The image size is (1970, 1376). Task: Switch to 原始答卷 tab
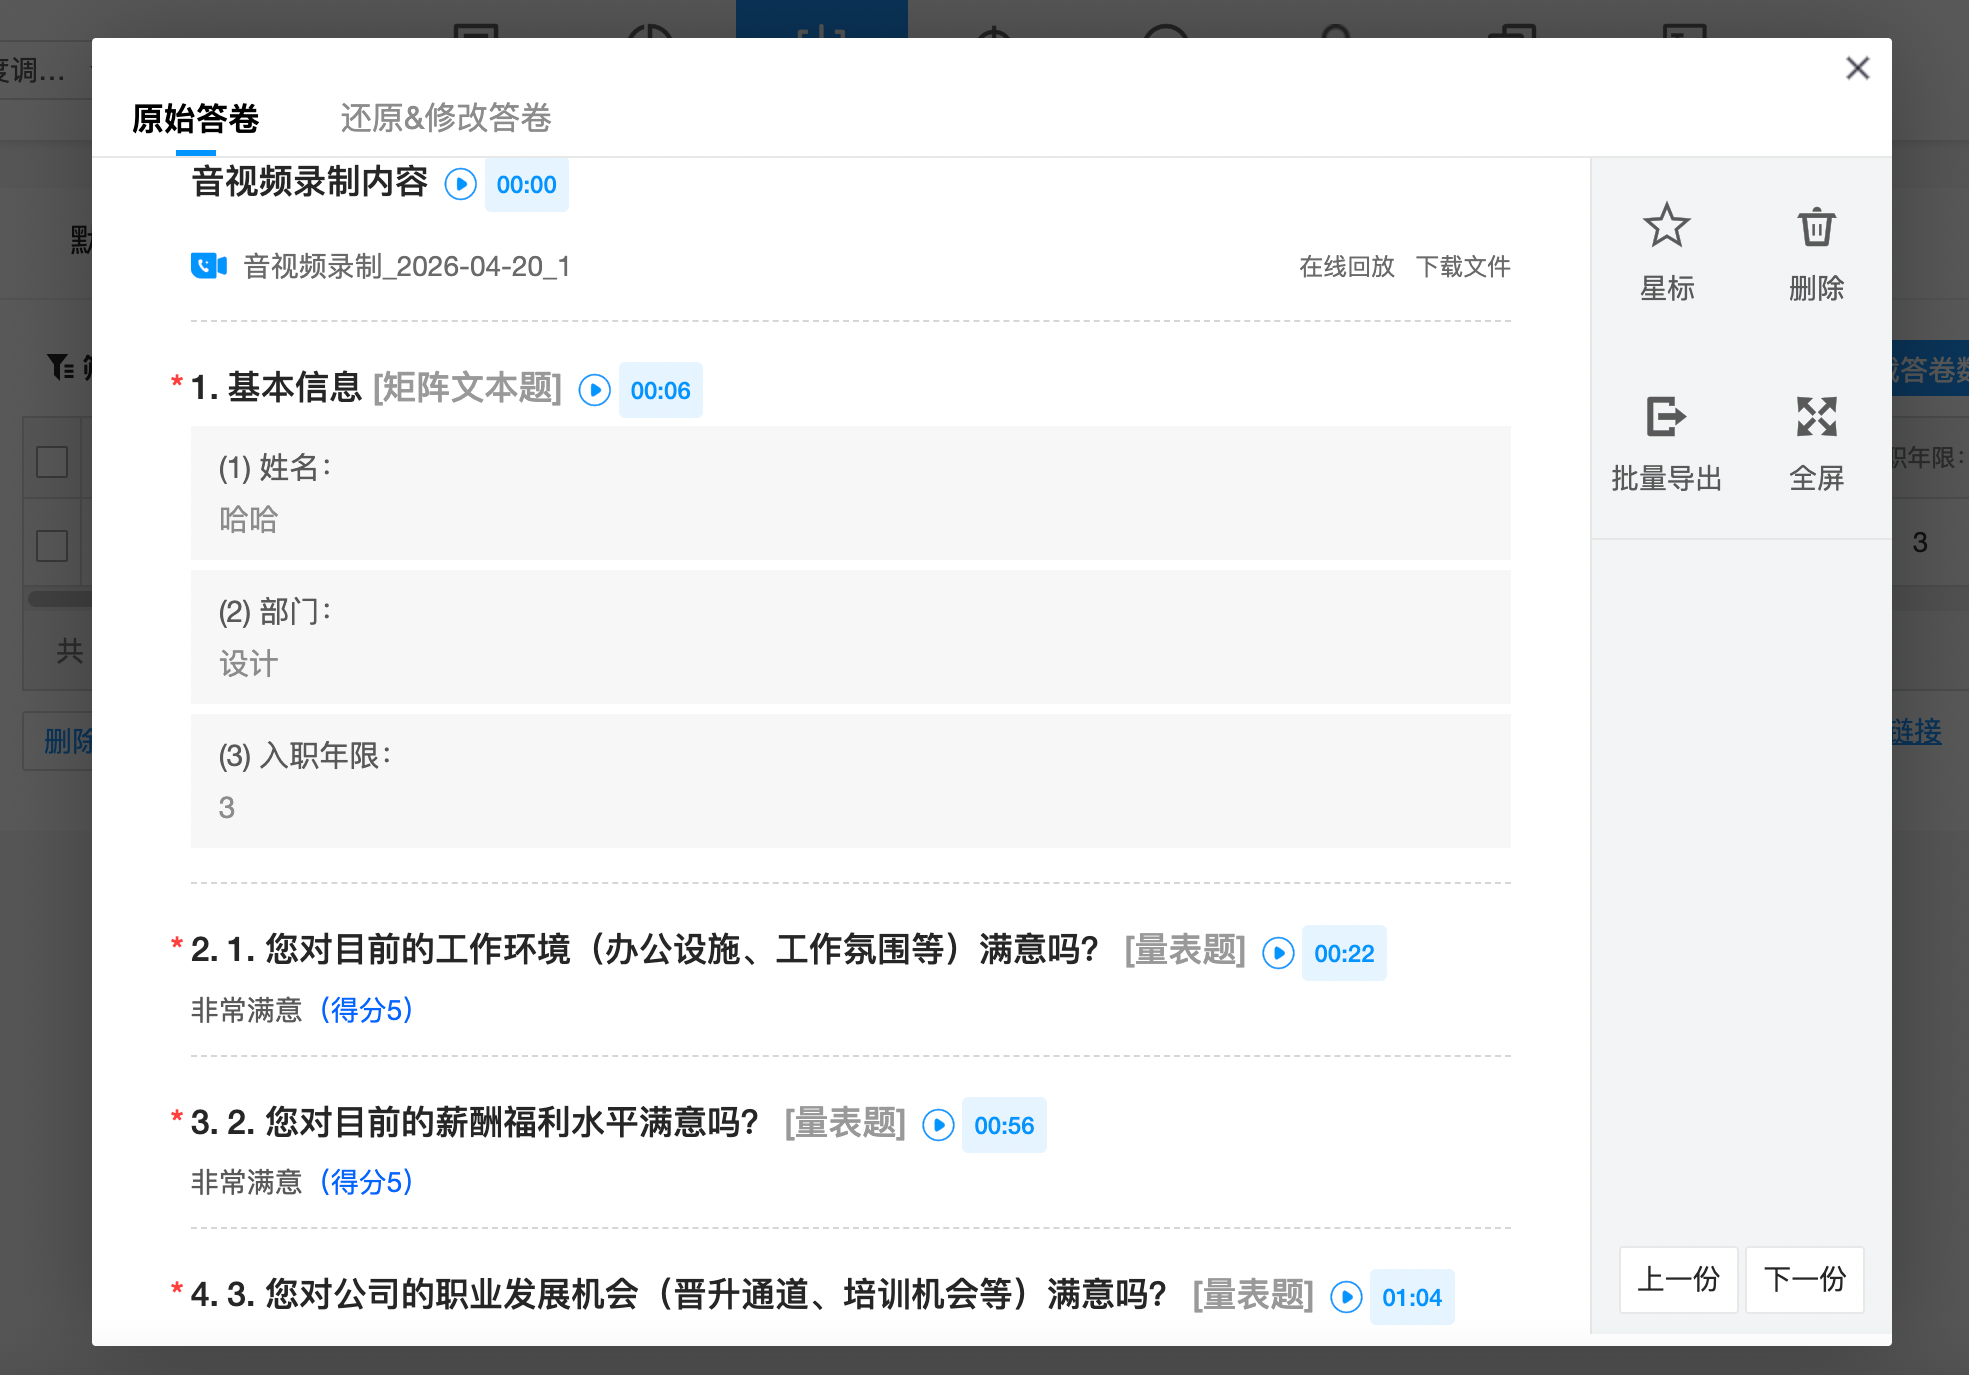point(196,119)
